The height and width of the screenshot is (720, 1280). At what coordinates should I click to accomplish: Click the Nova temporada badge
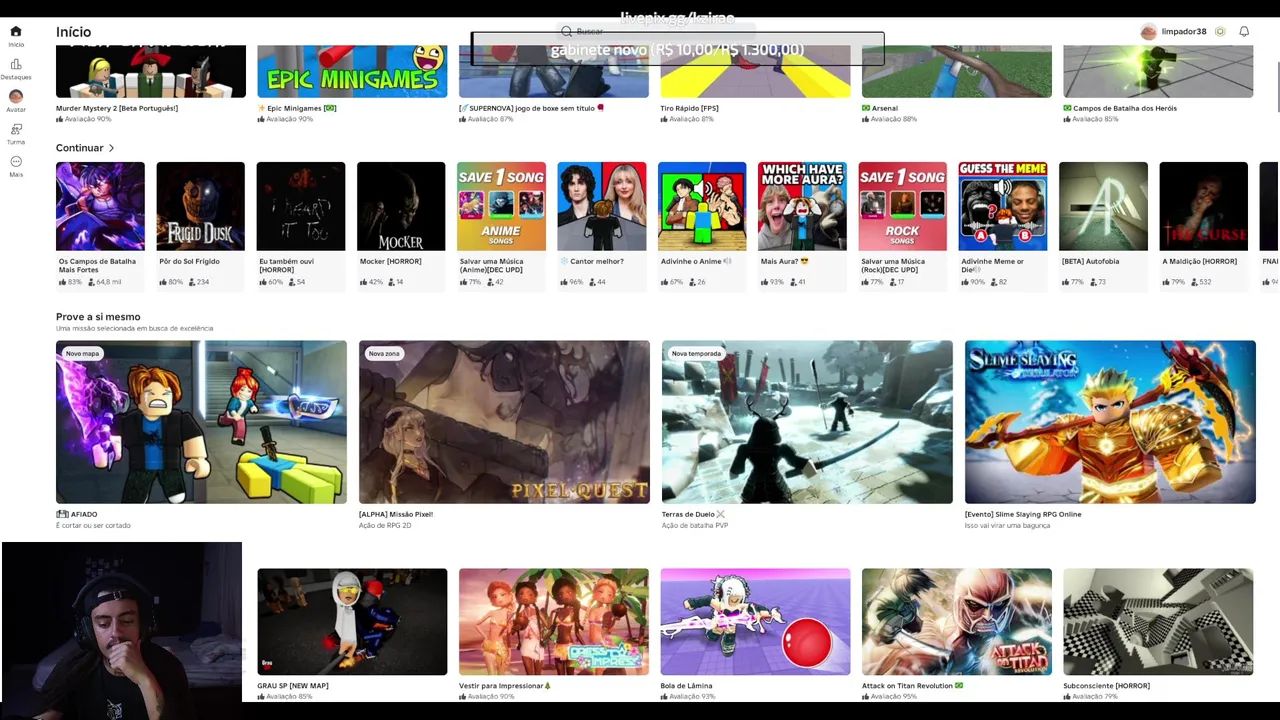coord(696,353)
